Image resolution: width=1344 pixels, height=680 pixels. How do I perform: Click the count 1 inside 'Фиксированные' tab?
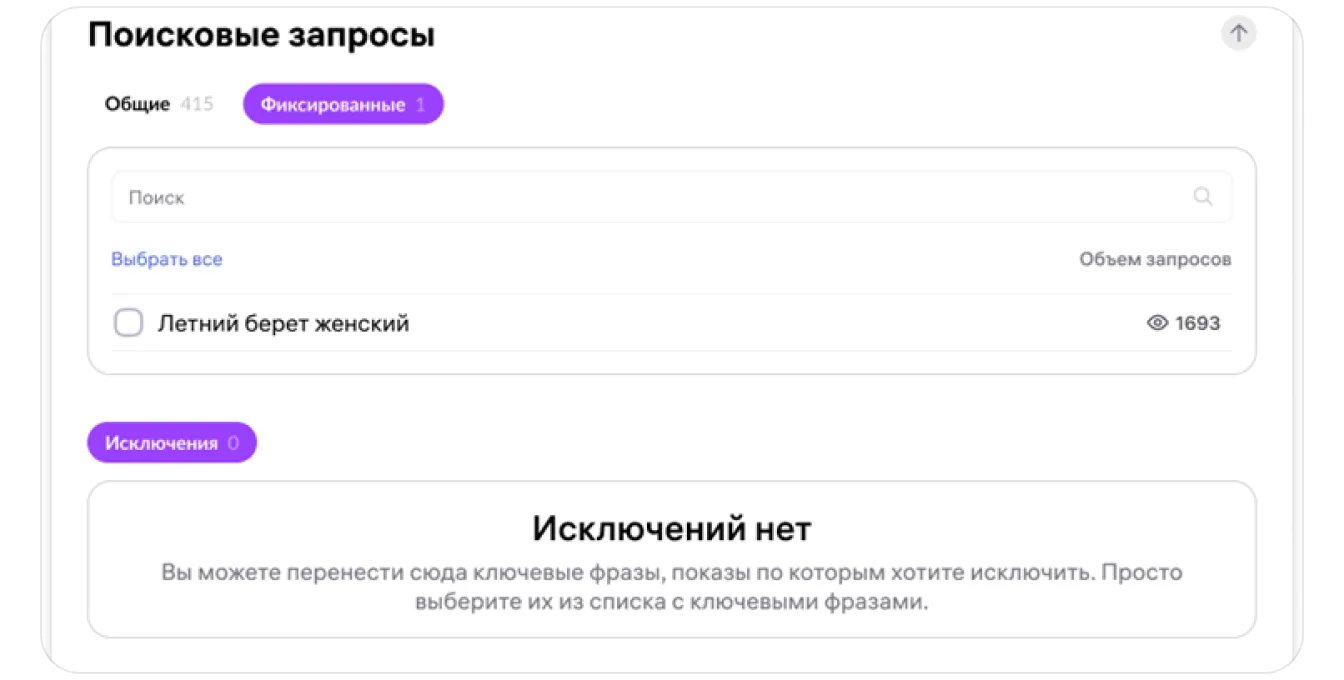[x=420, y=104]
